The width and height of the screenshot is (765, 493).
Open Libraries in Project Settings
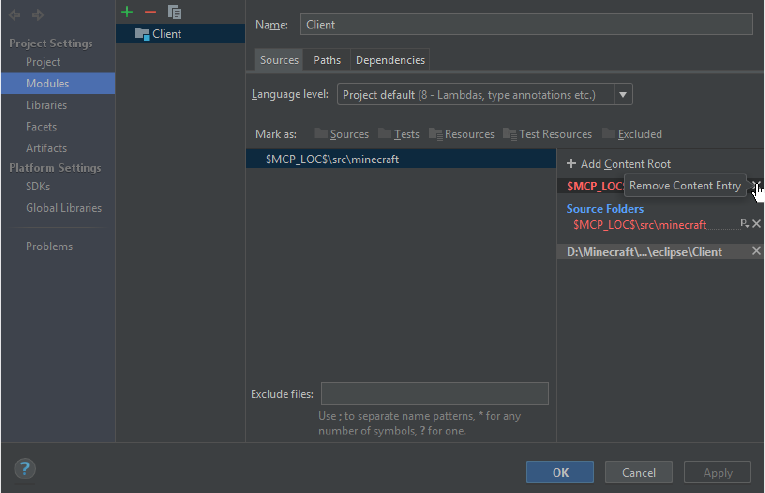(x=46, y=105)
